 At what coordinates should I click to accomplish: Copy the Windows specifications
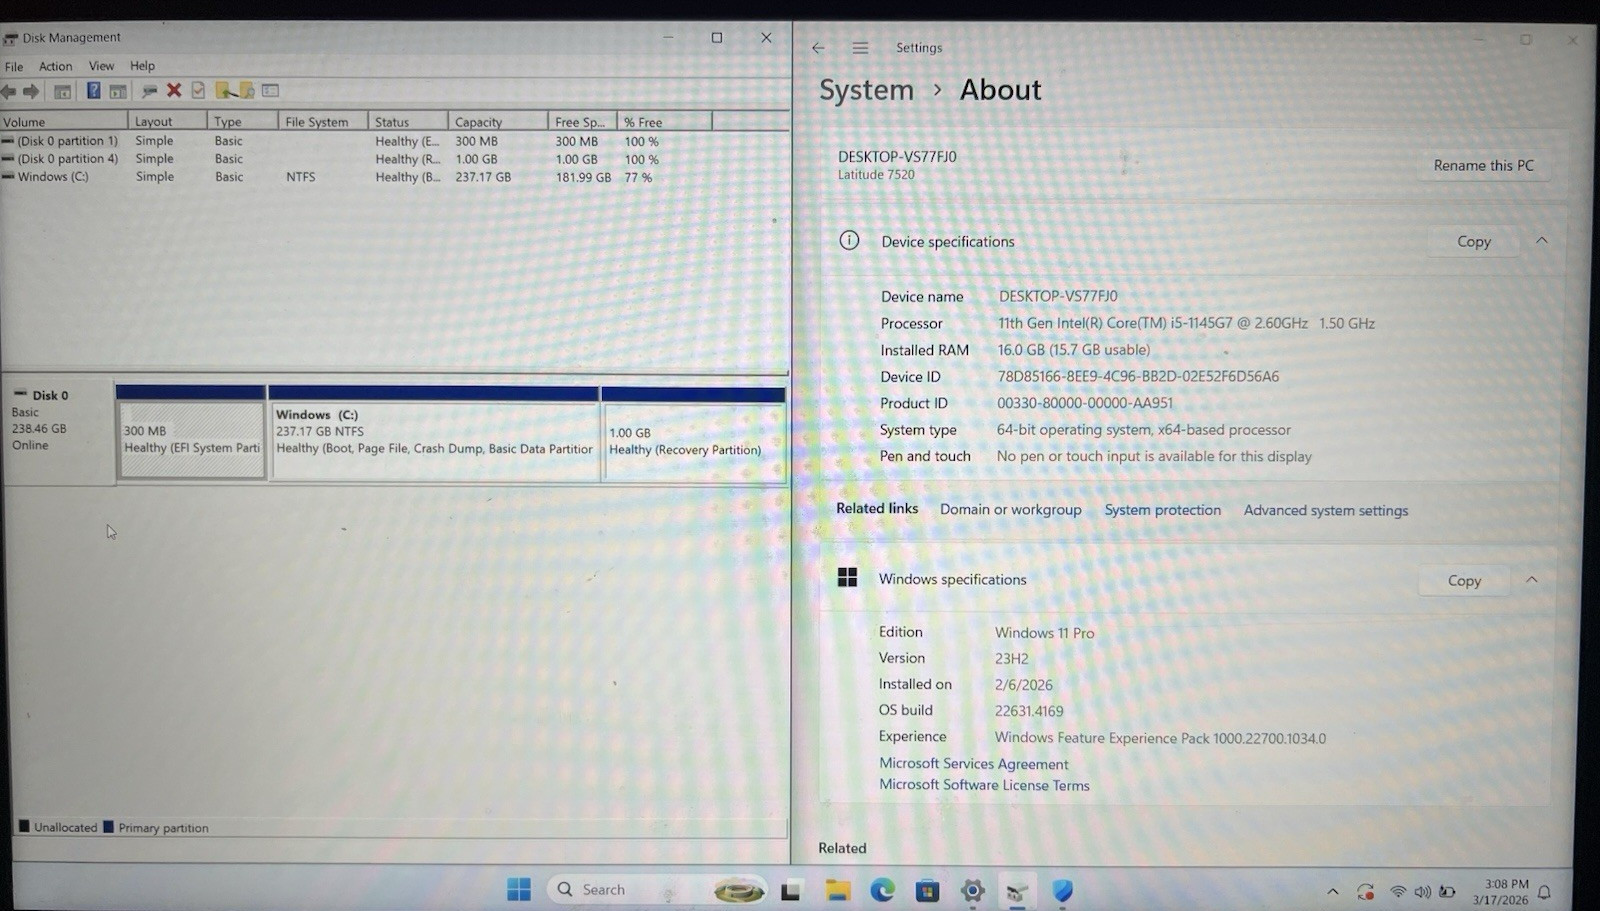(x=1464, y=580)
